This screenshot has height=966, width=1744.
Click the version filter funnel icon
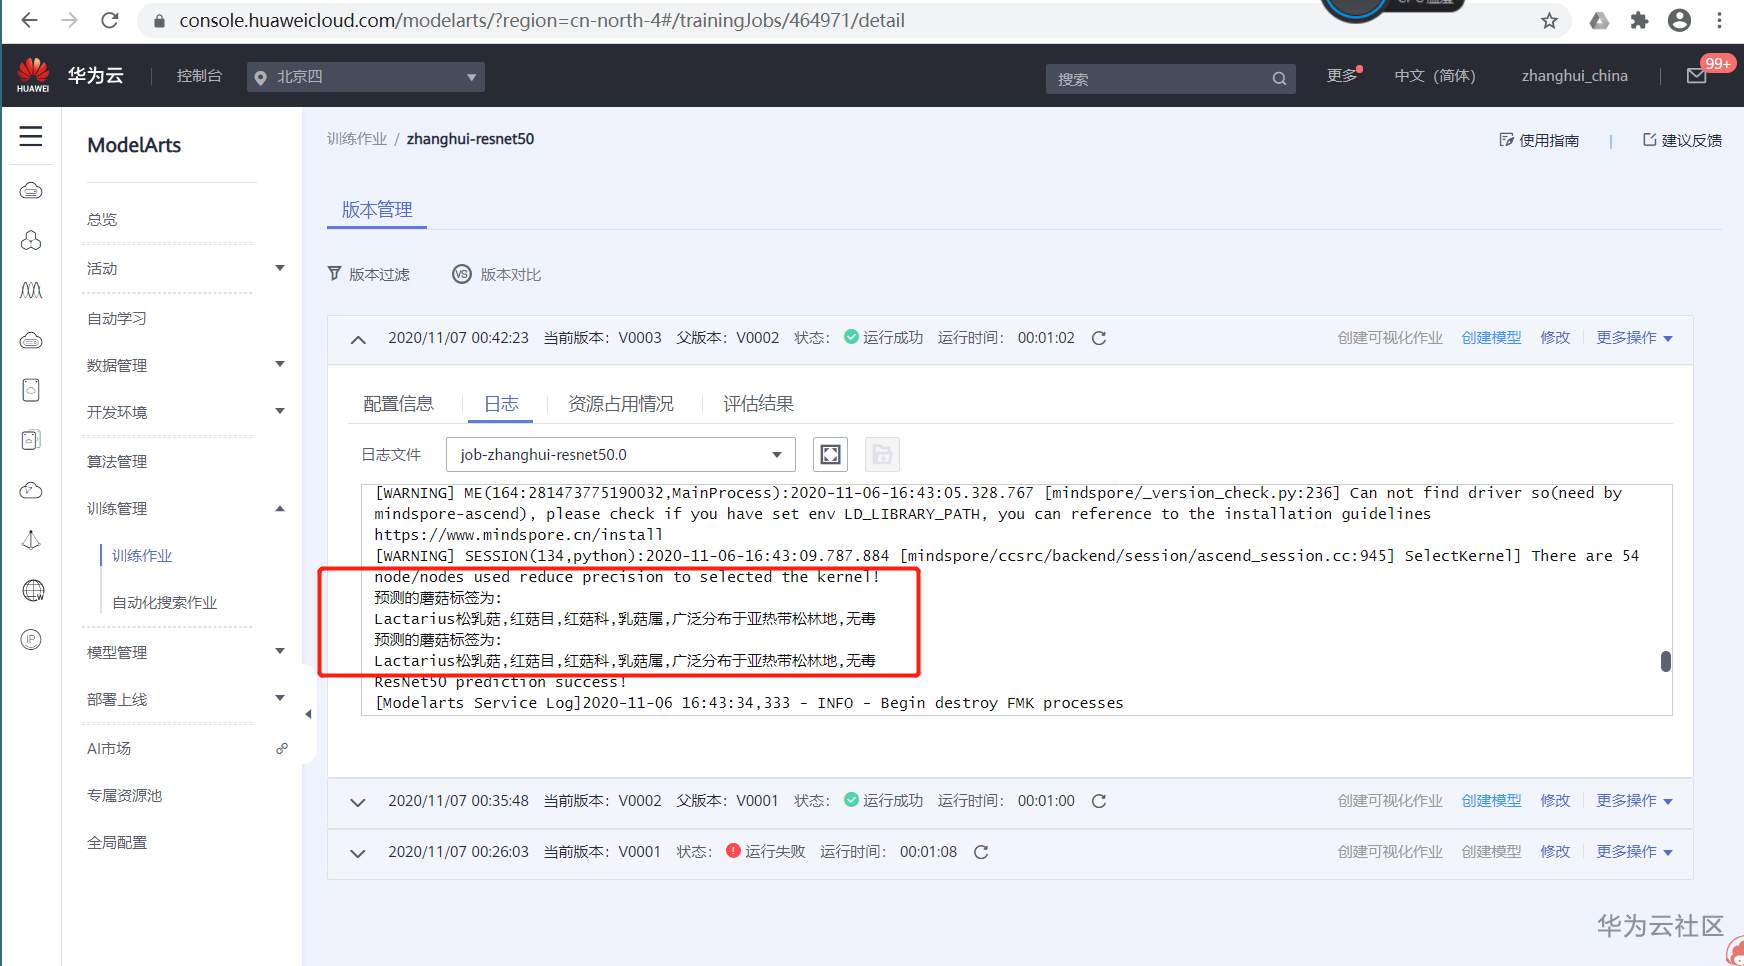tap(335, 274)
